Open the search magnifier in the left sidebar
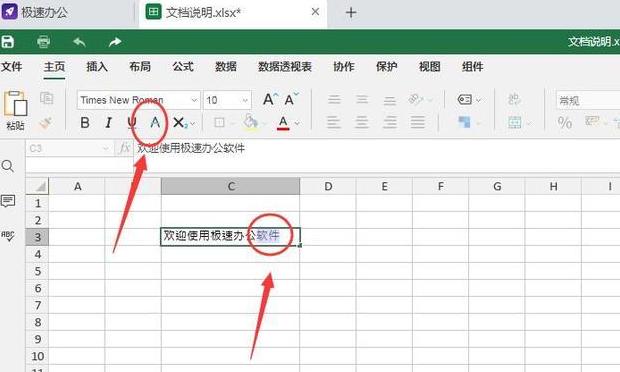This screenshot has width=620, height=372. (8, 166)
